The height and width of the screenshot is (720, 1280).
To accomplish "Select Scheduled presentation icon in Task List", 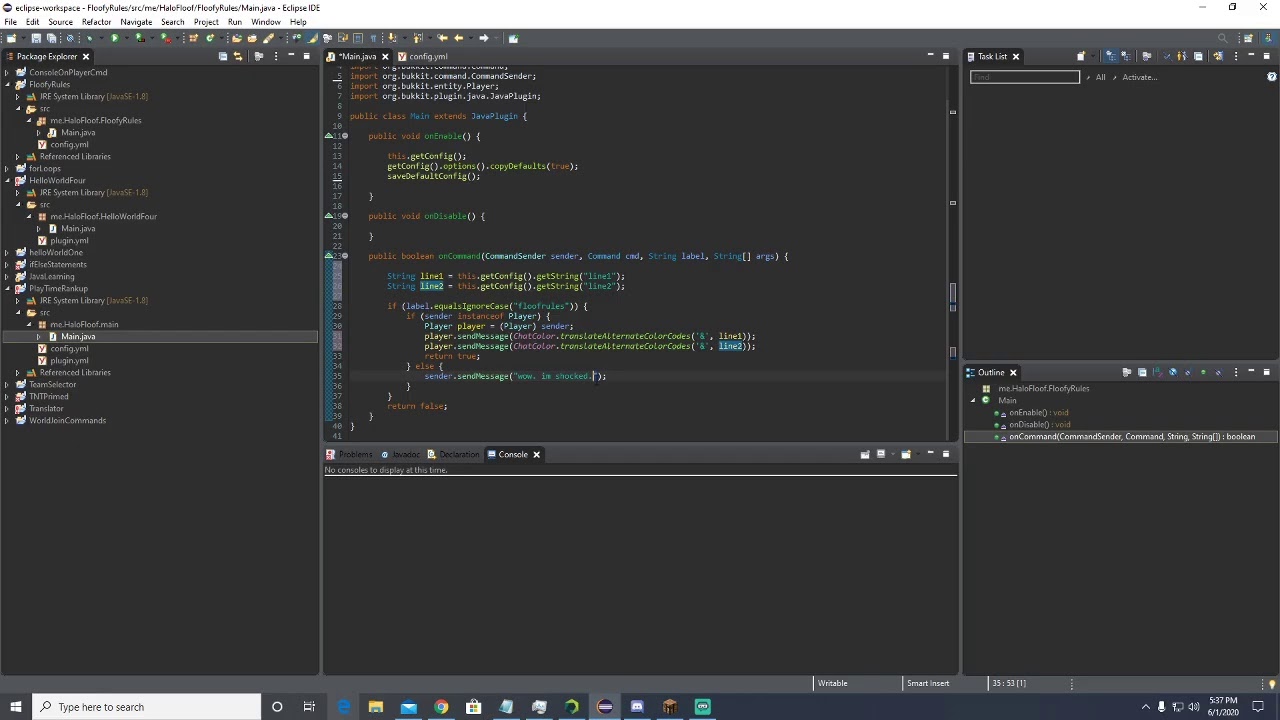I will 1126,56.
